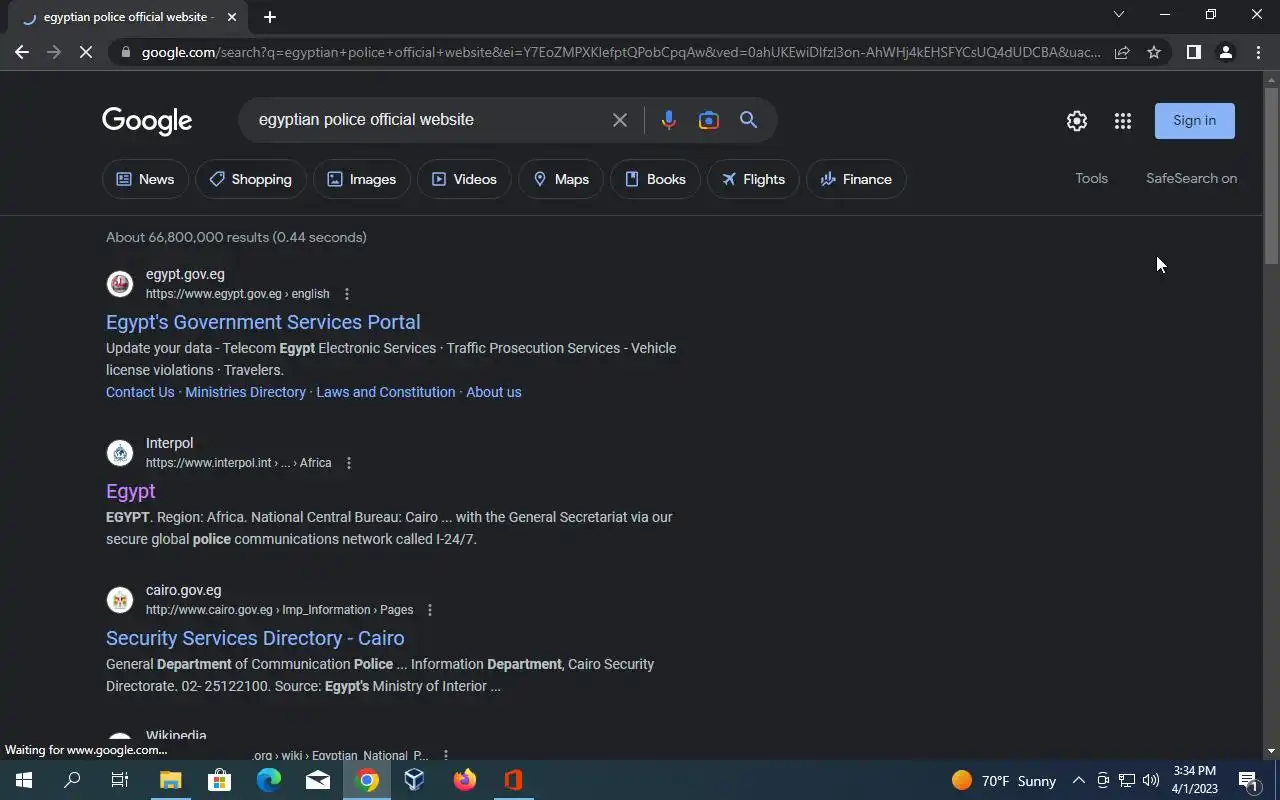1280x800 pixels.
Task: Open the browser side panel
Action: tap(1193, 52)
